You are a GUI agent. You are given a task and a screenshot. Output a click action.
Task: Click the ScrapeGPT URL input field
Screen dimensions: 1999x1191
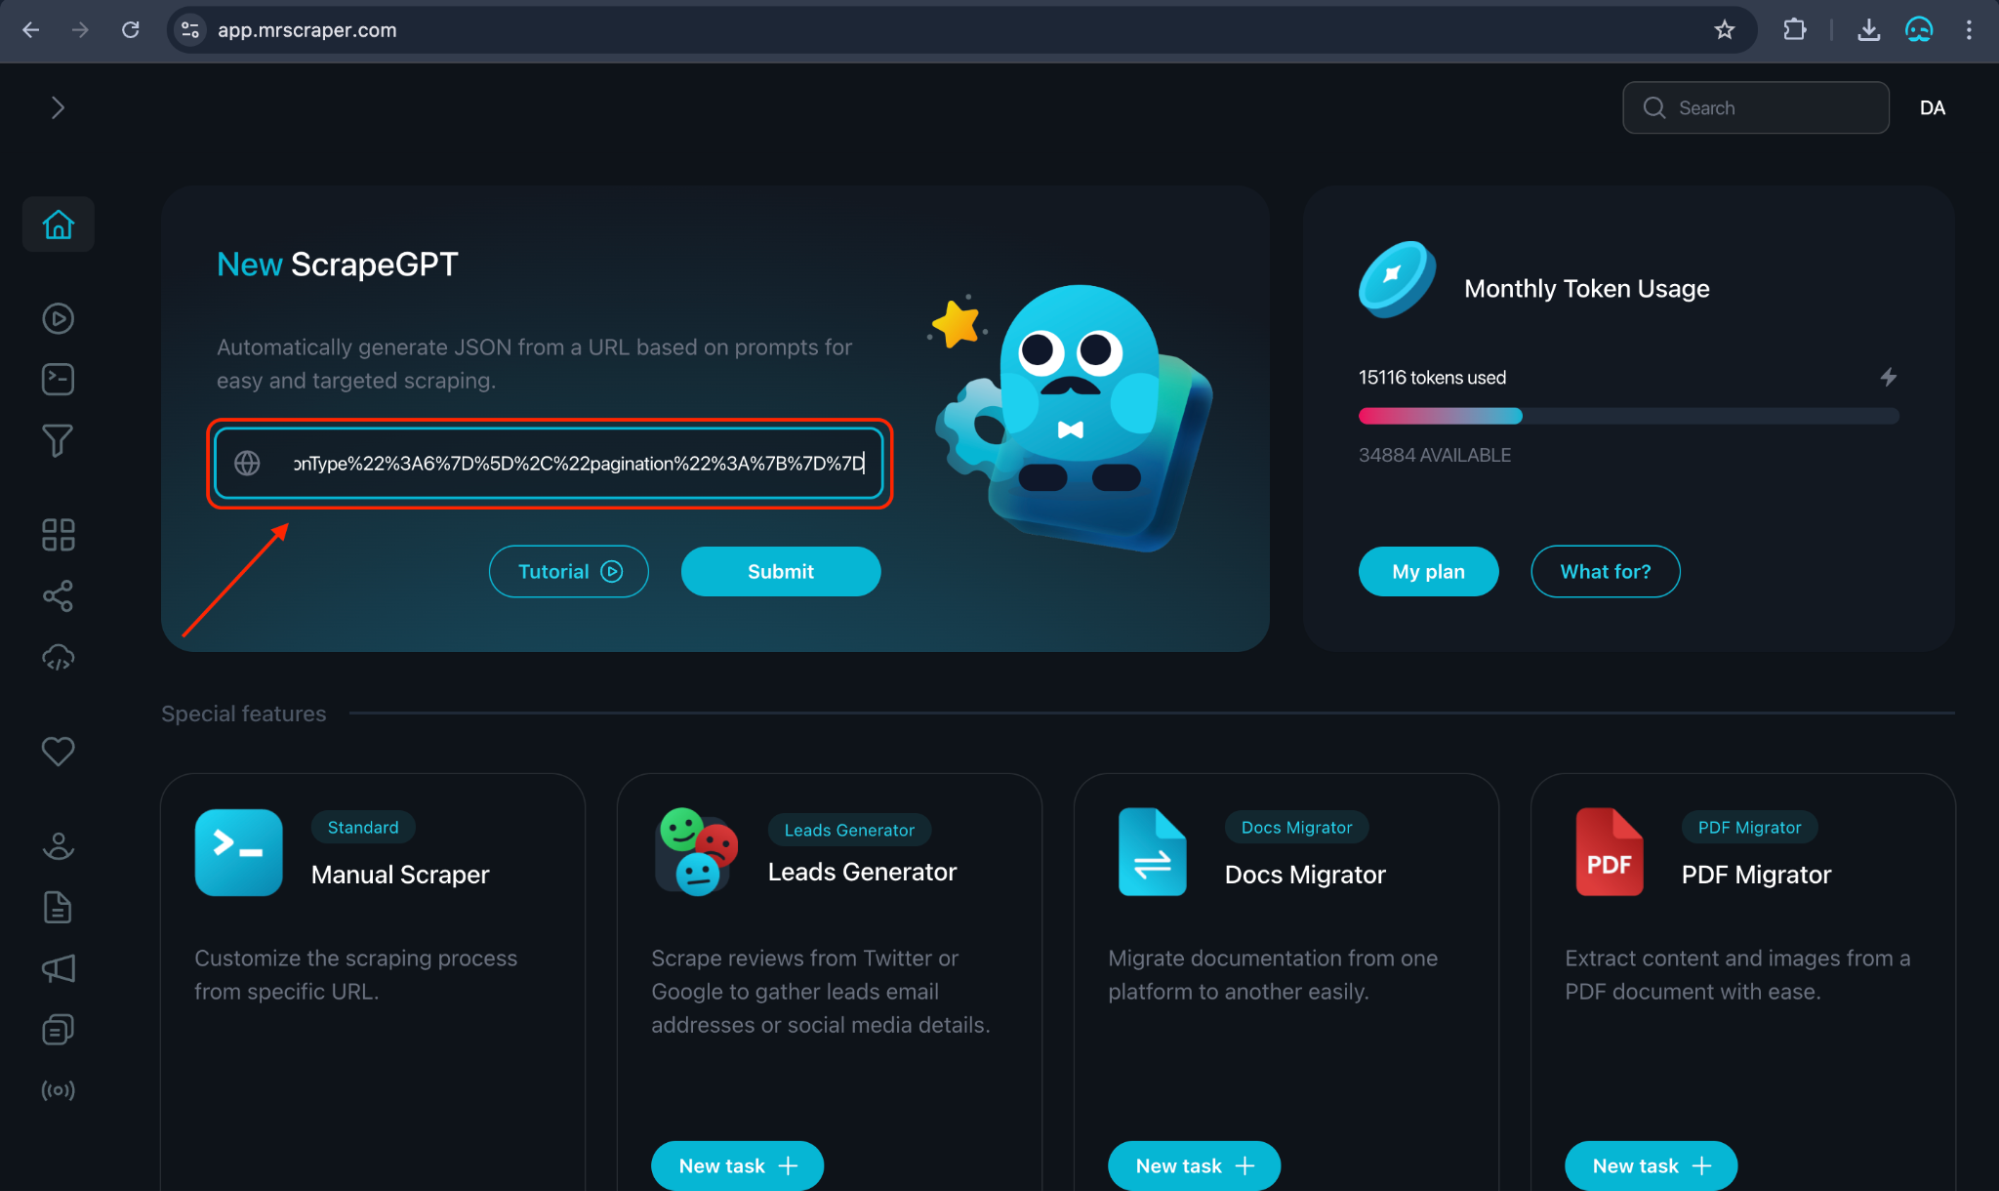click(551, 462)
